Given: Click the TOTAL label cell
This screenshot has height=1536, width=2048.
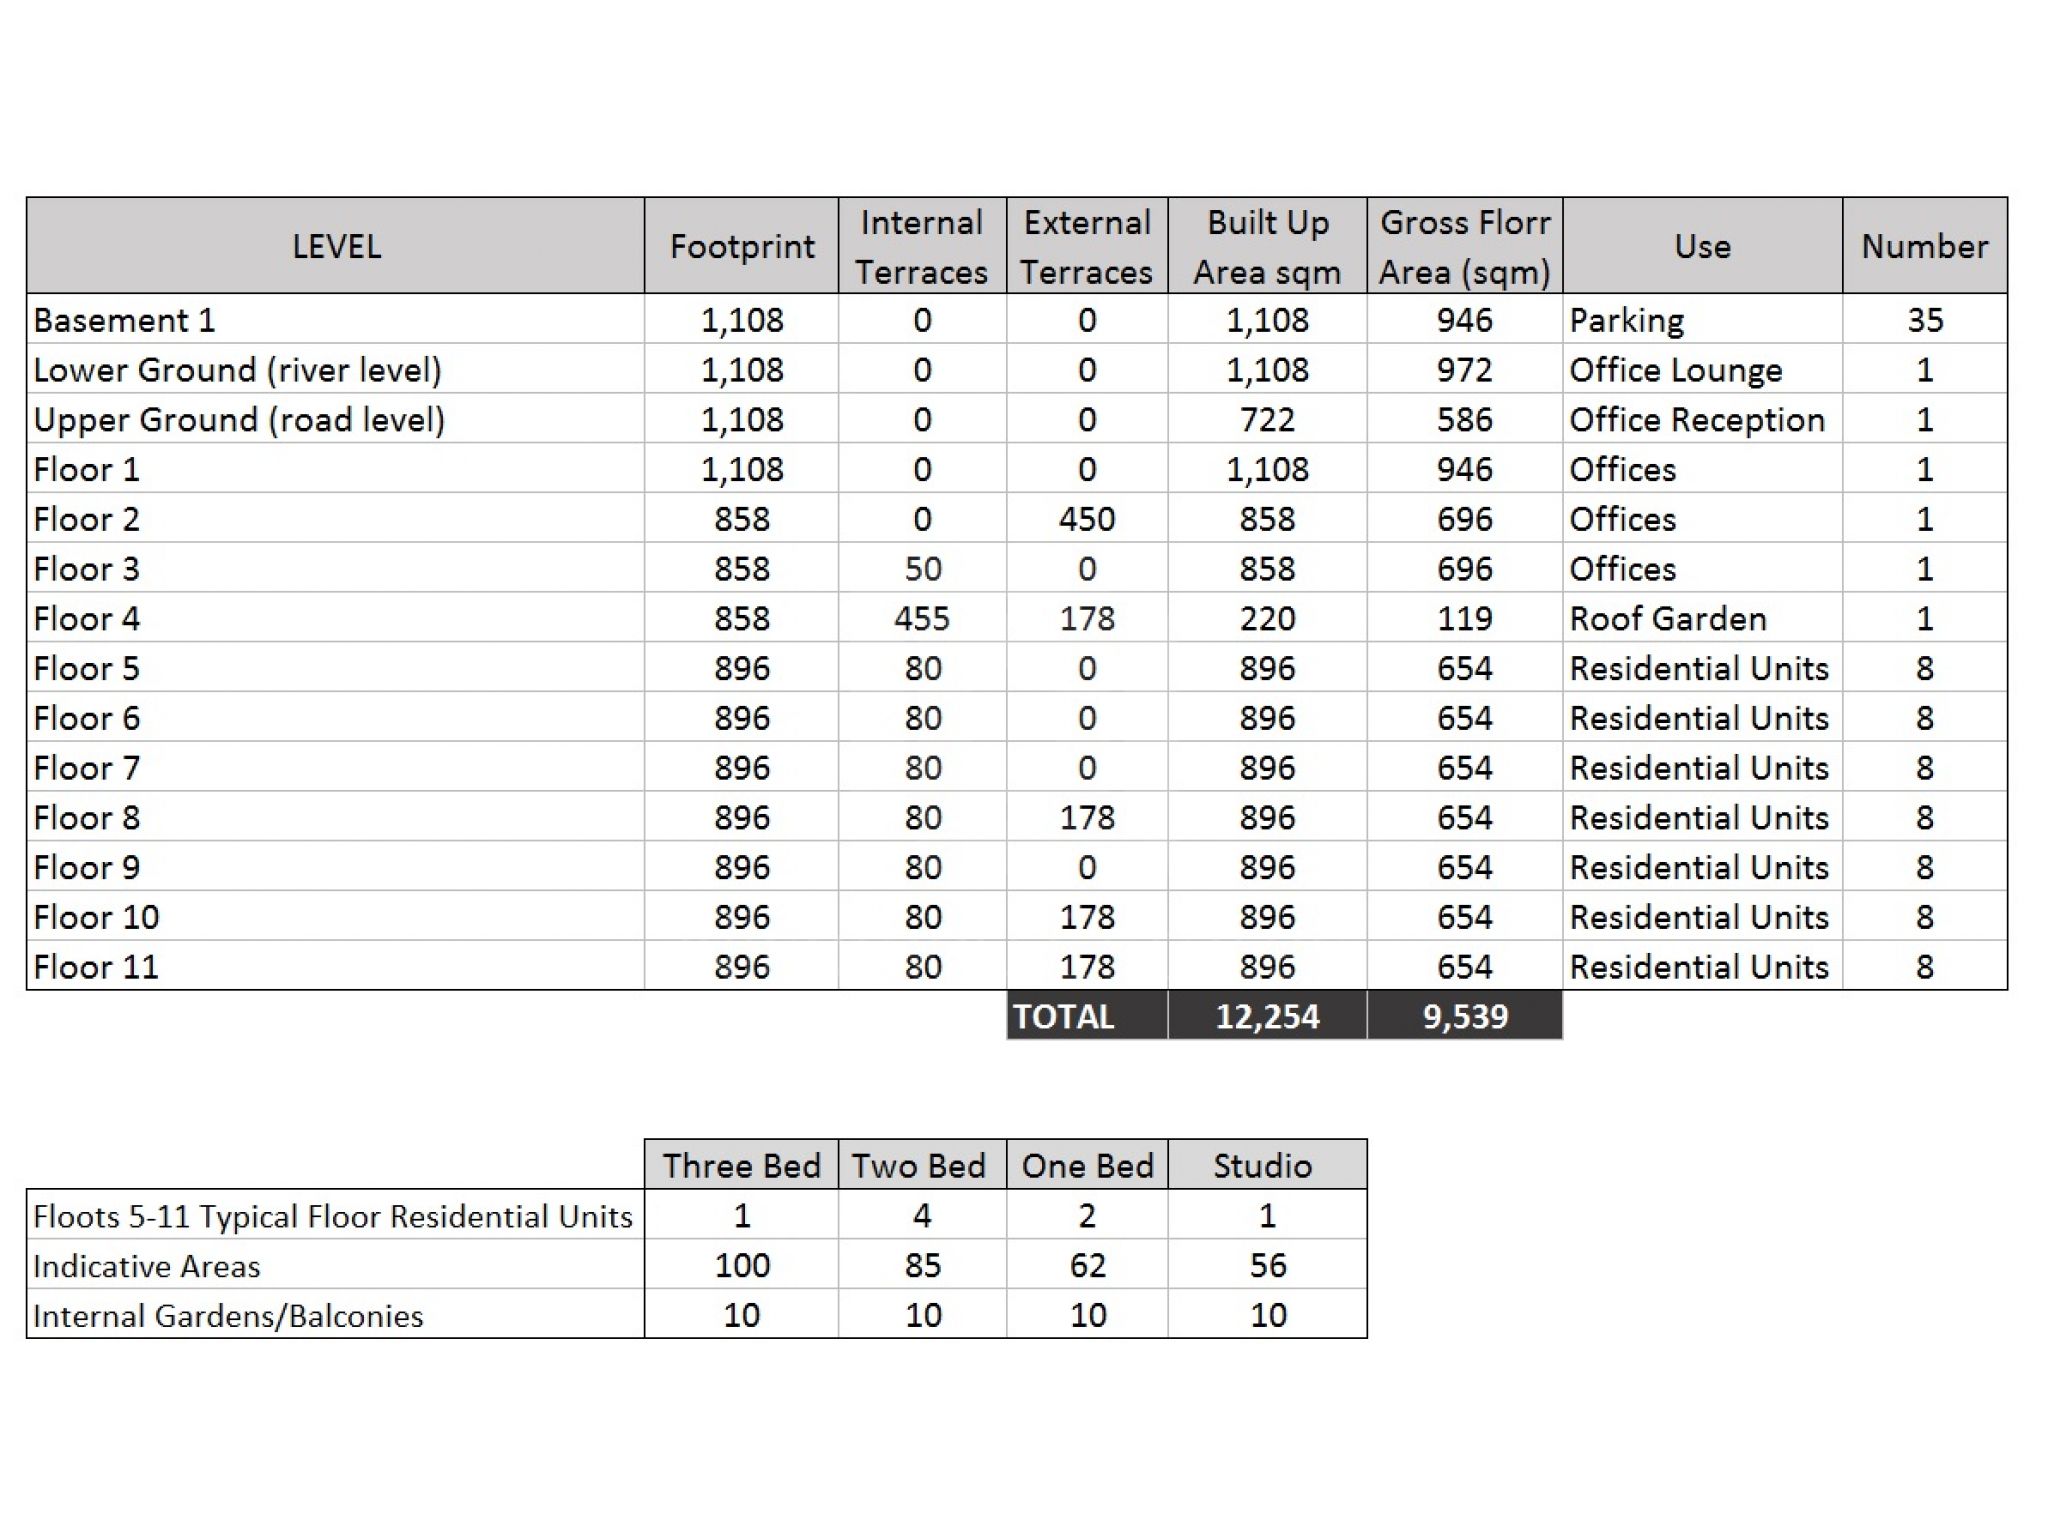Looking at the screenshot, I should pos(1087,1016).
